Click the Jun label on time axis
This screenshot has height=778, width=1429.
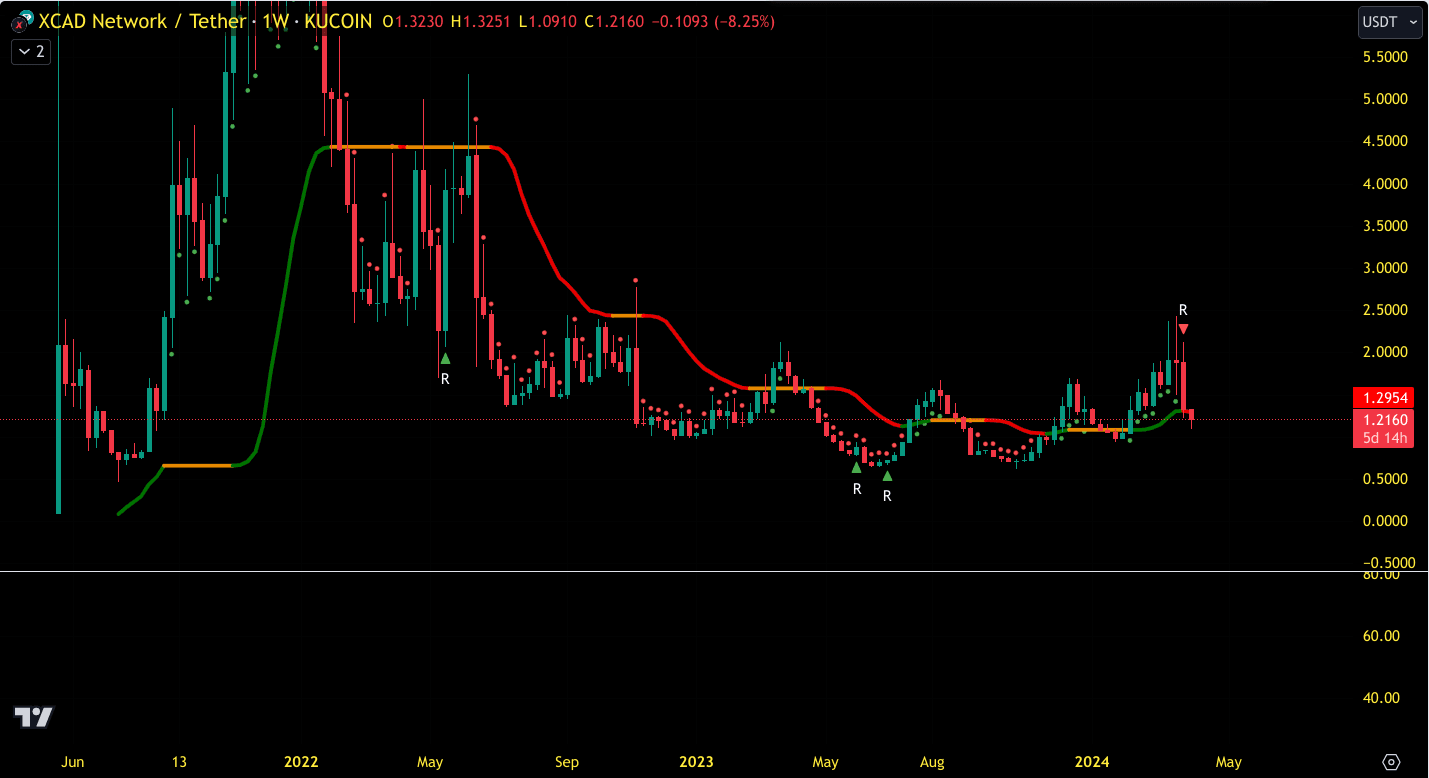tap(73, 762)
